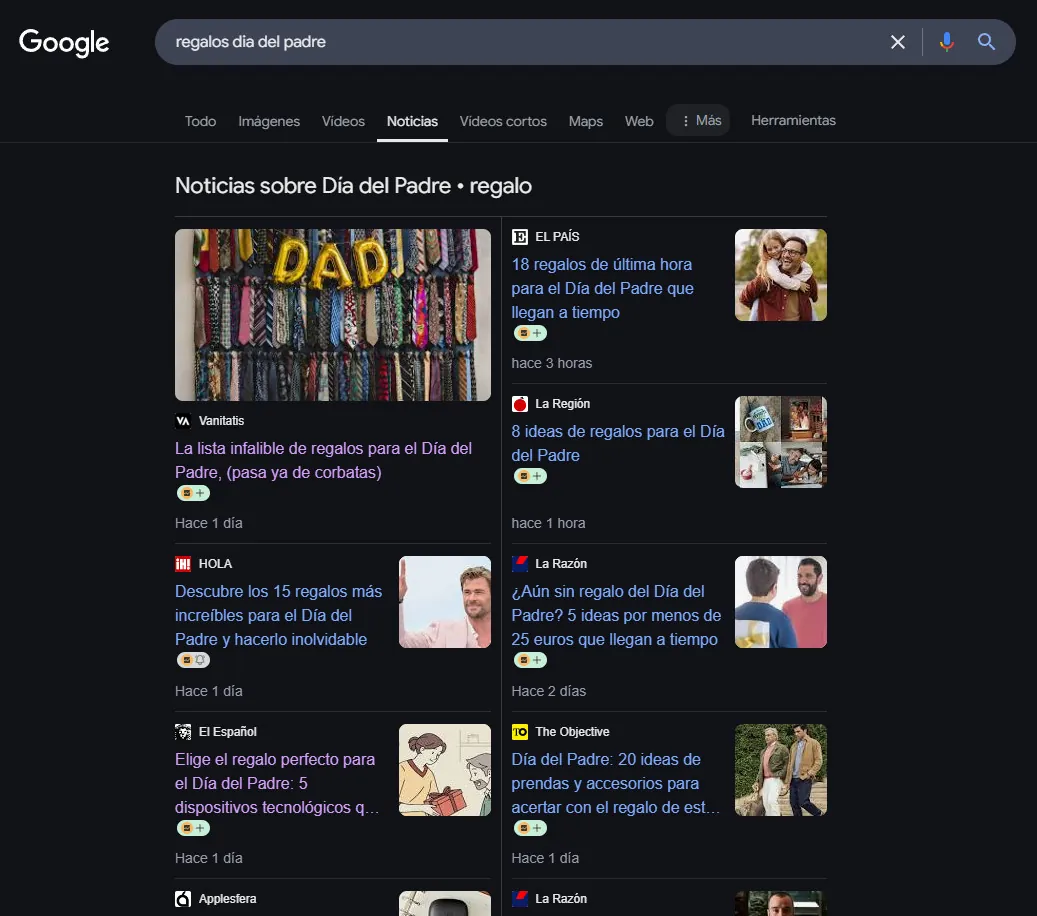Click the EL PAÍS source name
This screenshot has width=1037, height=916.
[558, 237]
